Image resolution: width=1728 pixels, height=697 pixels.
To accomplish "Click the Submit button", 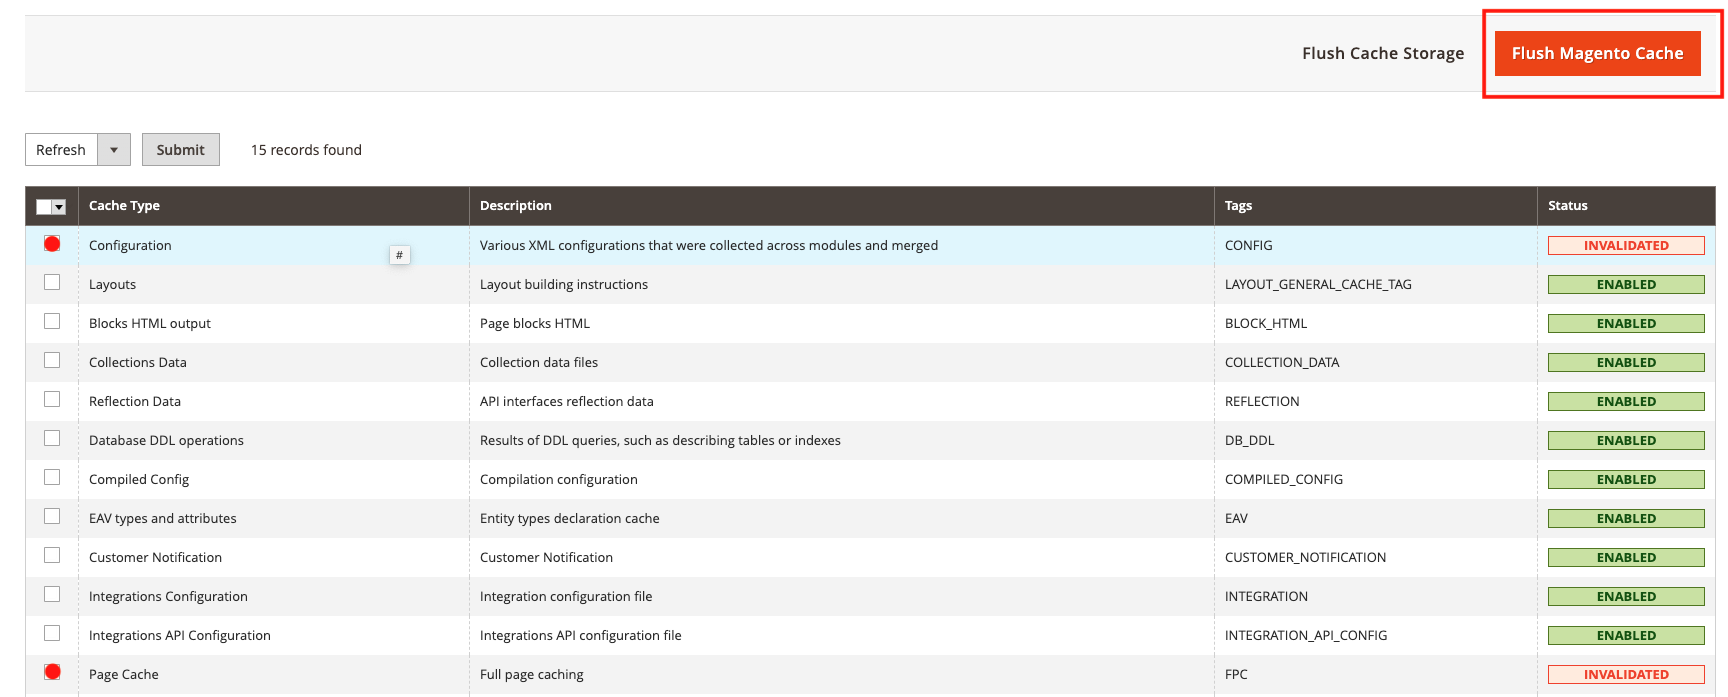I will click(x=181, y=150).
